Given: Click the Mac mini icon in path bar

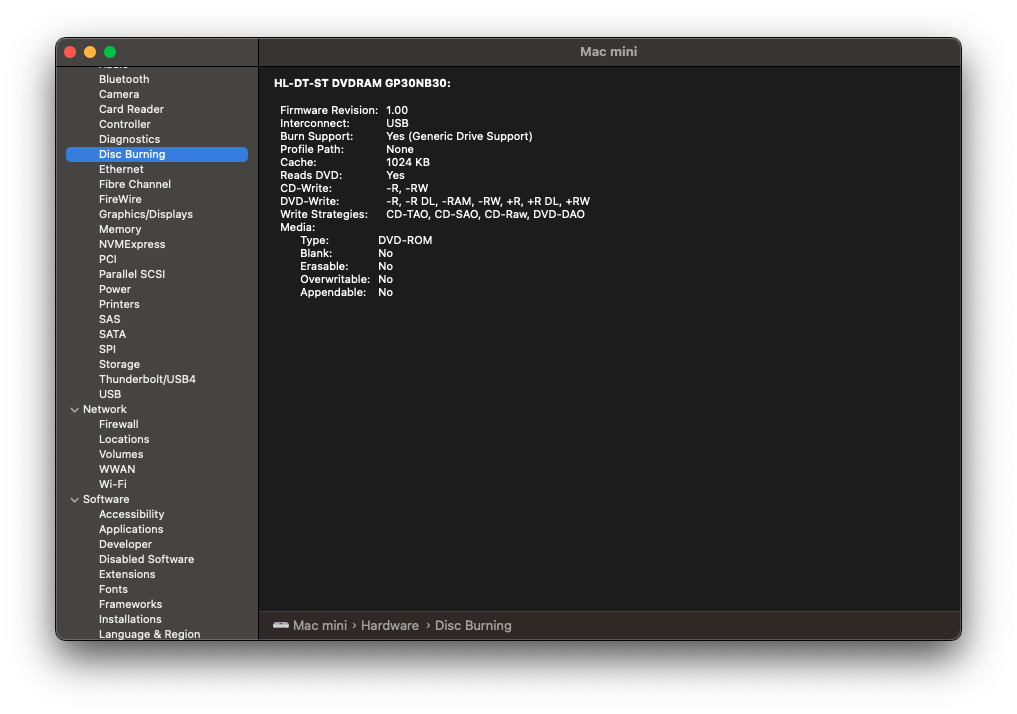Looking at the screenshot, I should pyautogui.click(x=281, y=625).
